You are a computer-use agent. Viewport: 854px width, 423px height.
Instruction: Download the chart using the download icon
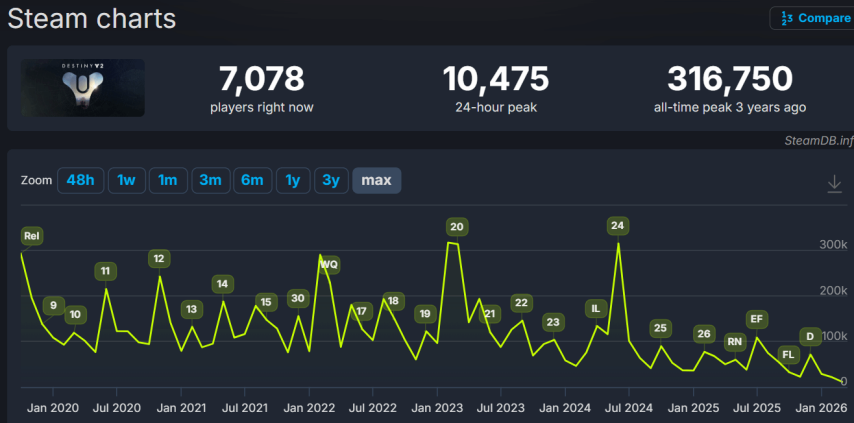pyautogui.click(x=834, y=184)
